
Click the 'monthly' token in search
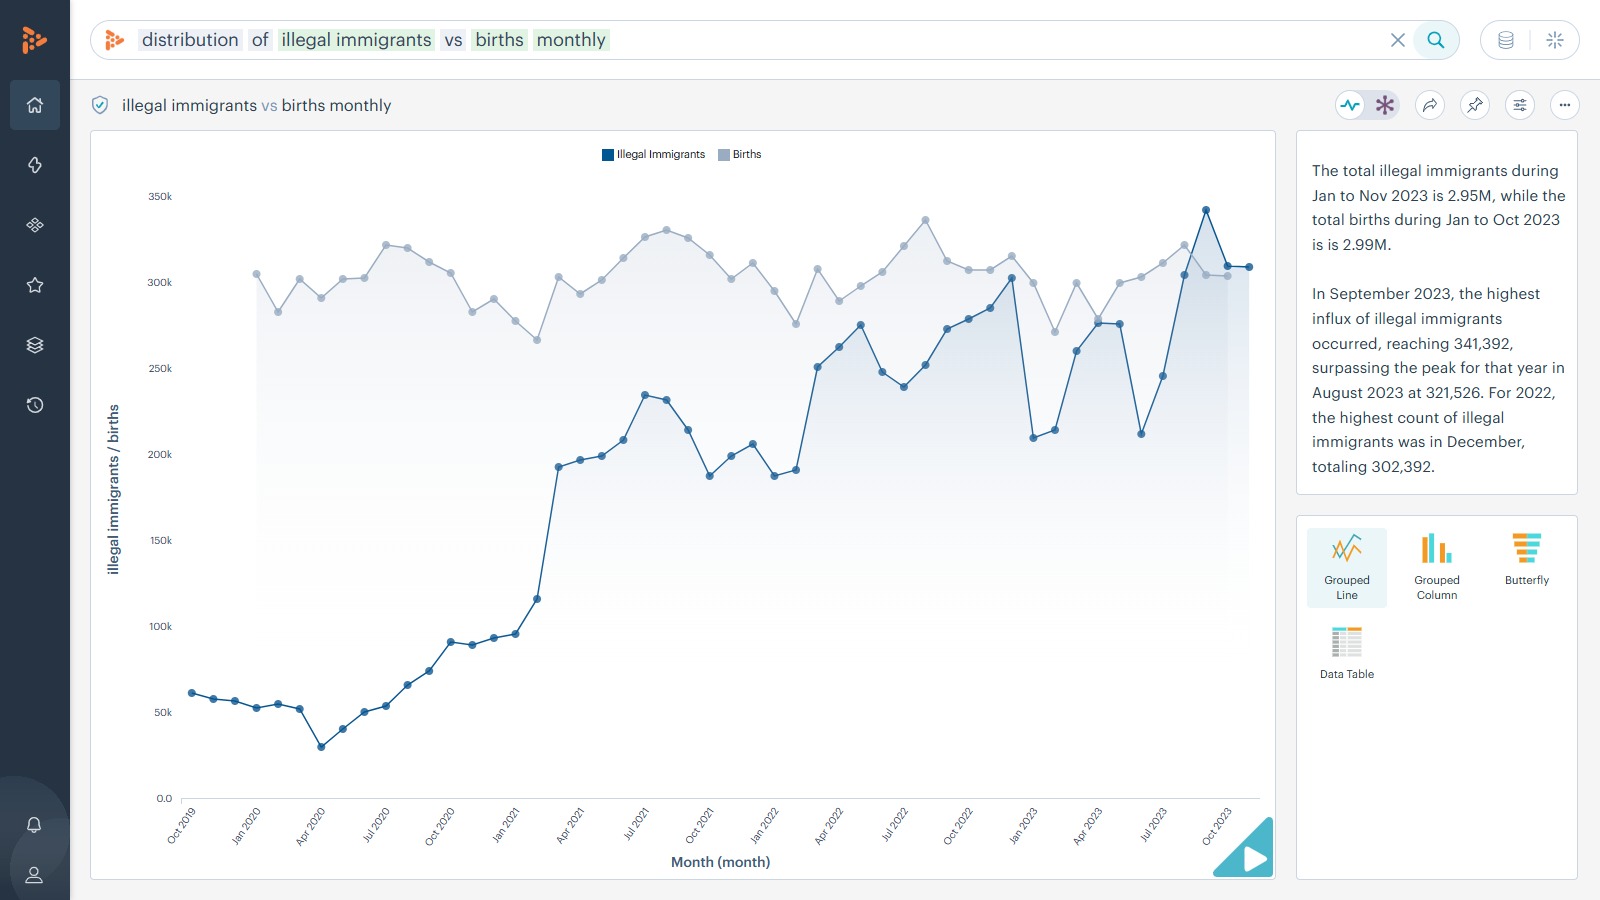tap(571, 40)
